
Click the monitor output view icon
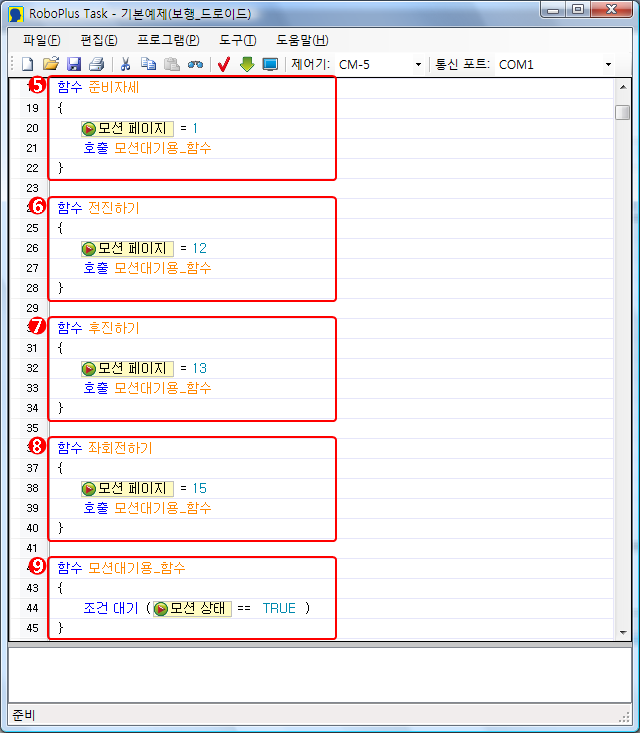pos(270,64)
